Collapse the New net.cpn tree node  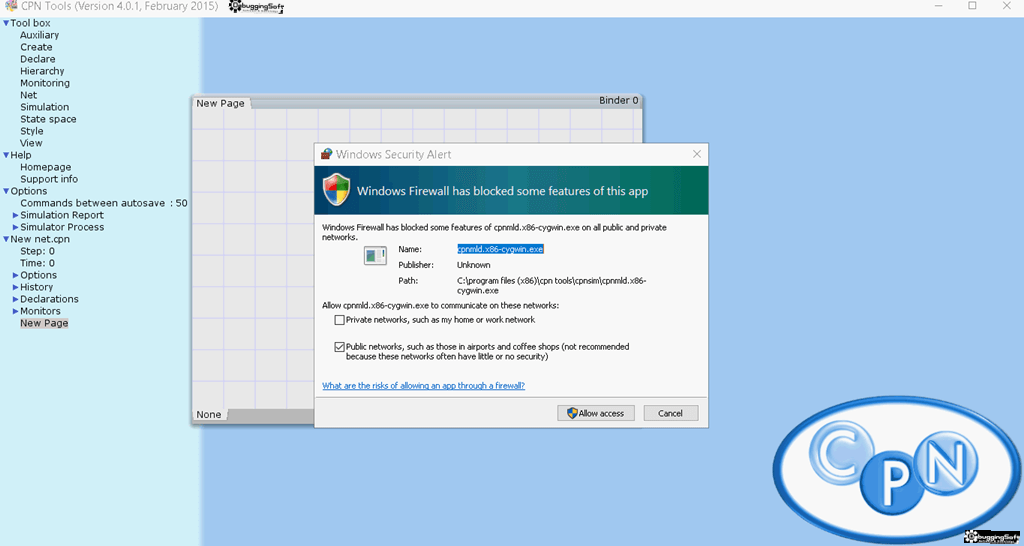pyautogui.click(x=6, y=240)
